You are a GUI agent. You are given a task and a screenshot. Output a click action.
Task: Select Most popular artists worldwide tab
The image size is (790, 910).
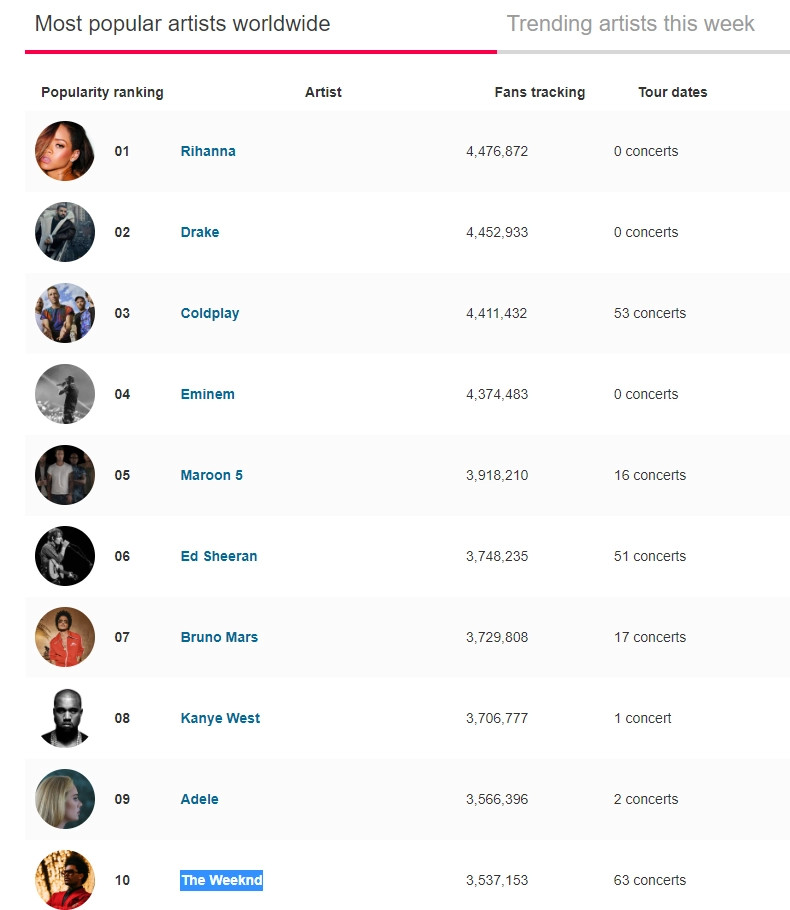pos(182,24)
